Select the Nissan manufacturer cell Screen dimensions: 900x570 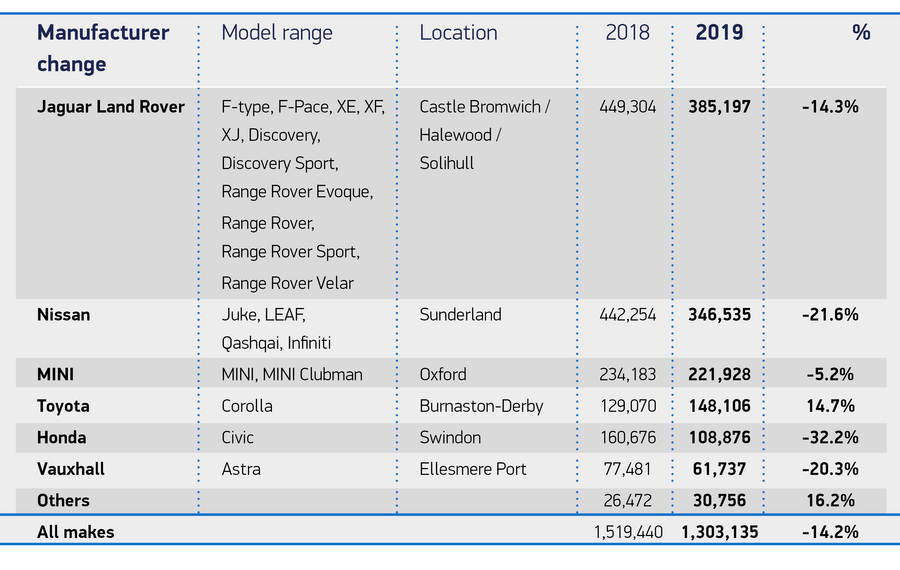pos(63,314)
